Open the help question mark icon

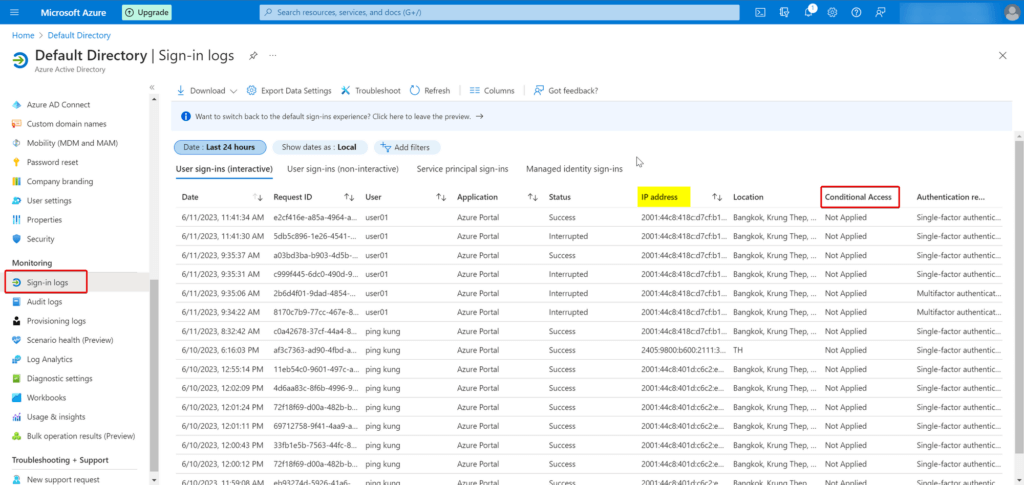click(856, 12)
